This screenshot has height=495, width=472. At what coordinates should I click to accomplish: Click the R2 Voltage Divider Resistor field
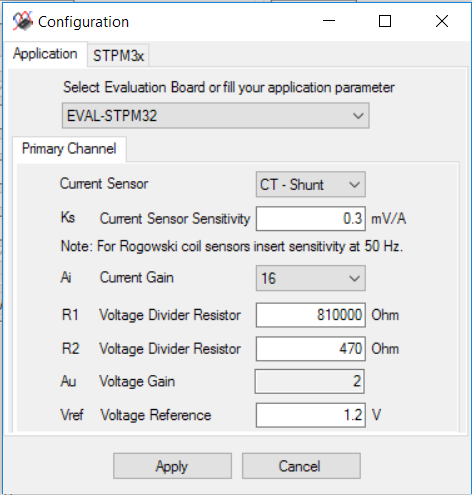311,349
